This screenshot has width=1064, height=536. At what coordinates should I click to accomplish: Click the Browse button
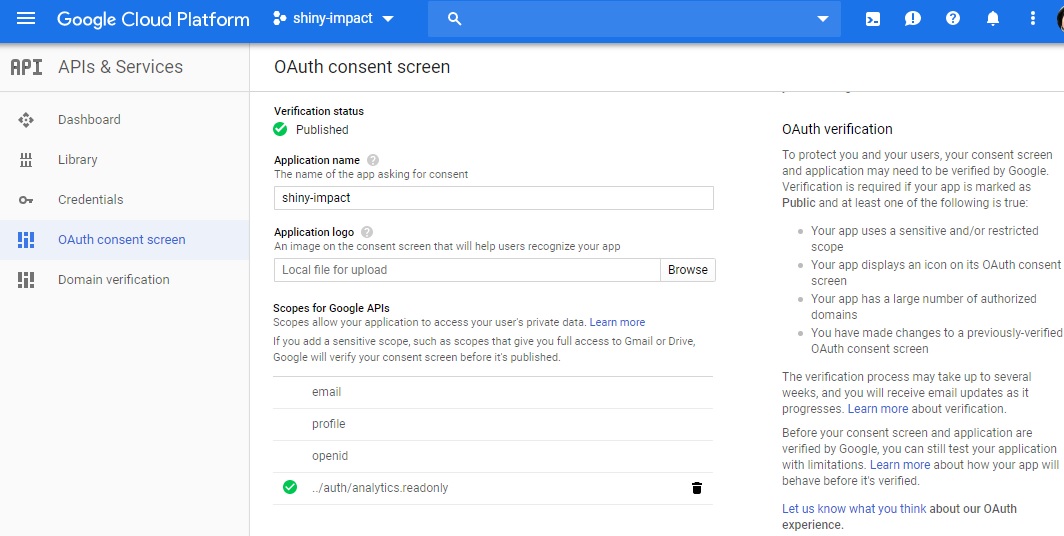[x=687, y=269]
